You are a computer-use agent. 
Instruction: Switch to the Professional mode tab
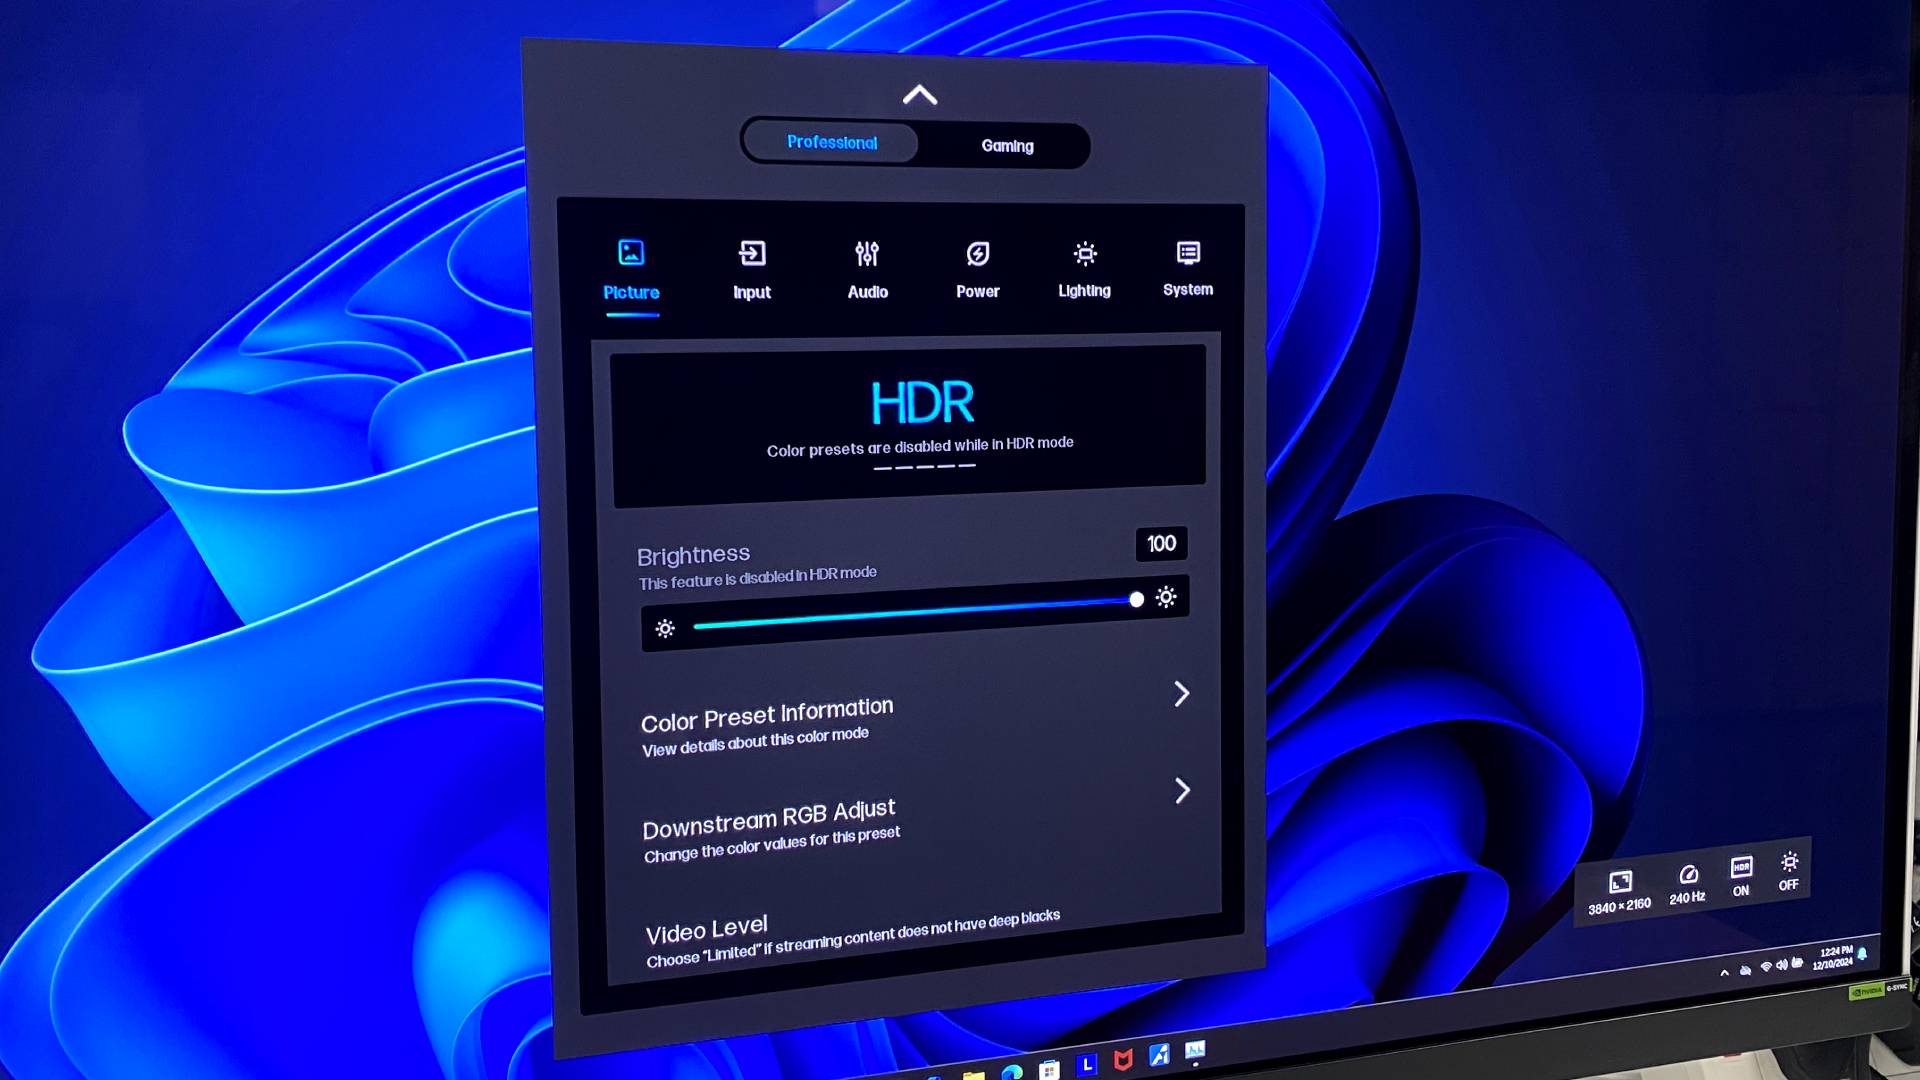(832, 142)
